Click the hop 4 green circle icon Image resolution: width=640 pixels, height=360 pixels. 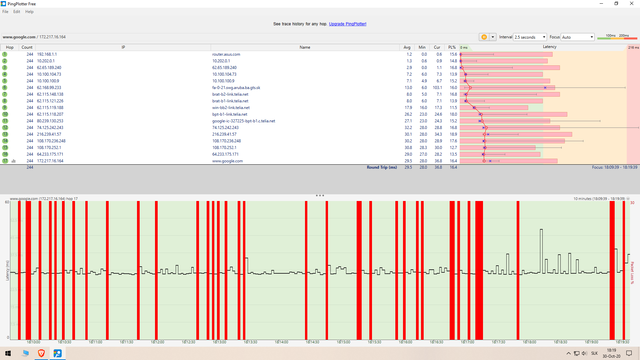(5, 74)
